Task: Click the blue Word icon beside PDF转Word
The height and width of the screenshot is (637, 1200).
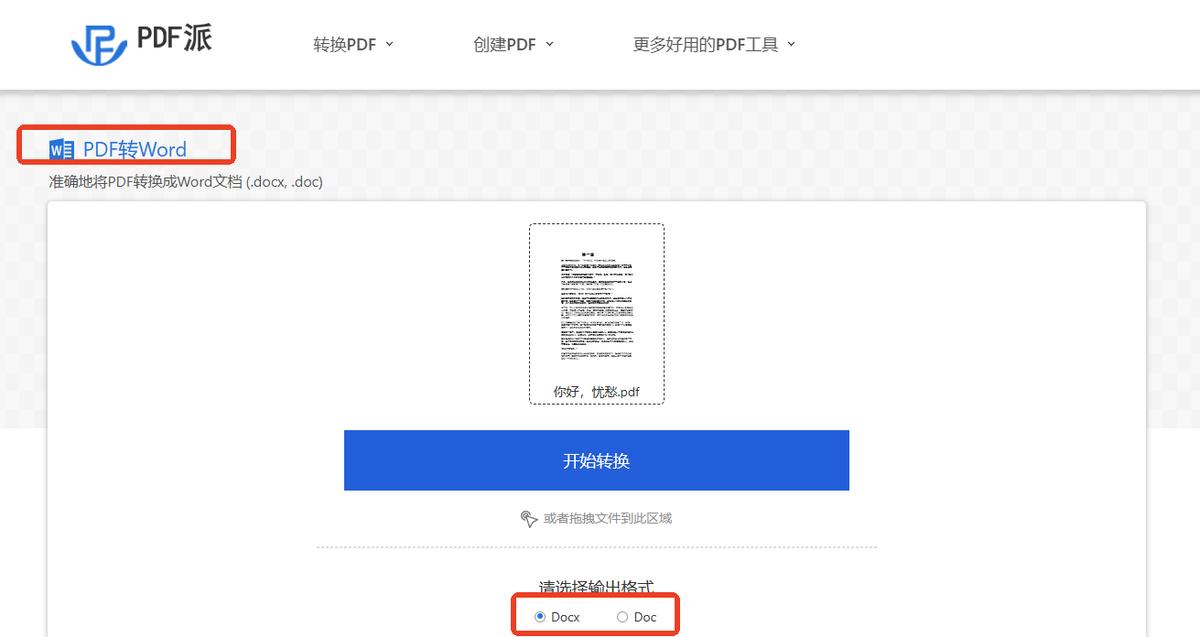Action: (x=61, y=150)
